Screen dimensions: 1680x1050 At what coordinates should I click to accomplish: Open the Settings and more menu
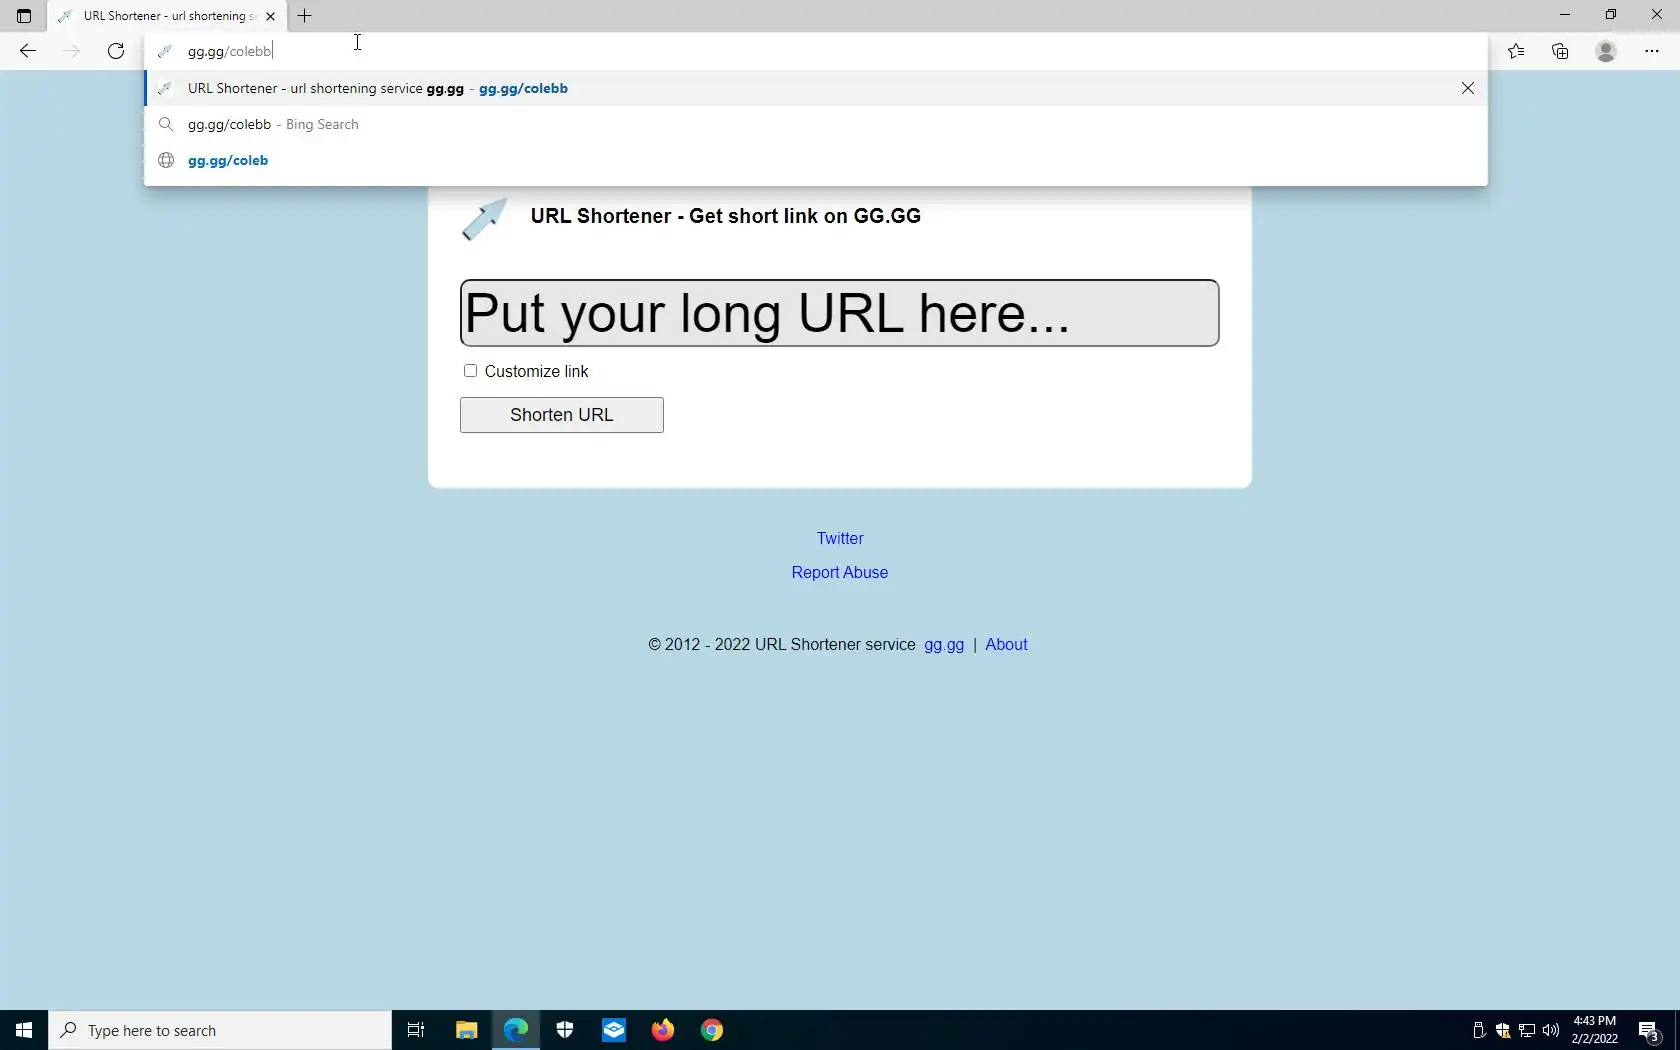(x=1652, y=51)
